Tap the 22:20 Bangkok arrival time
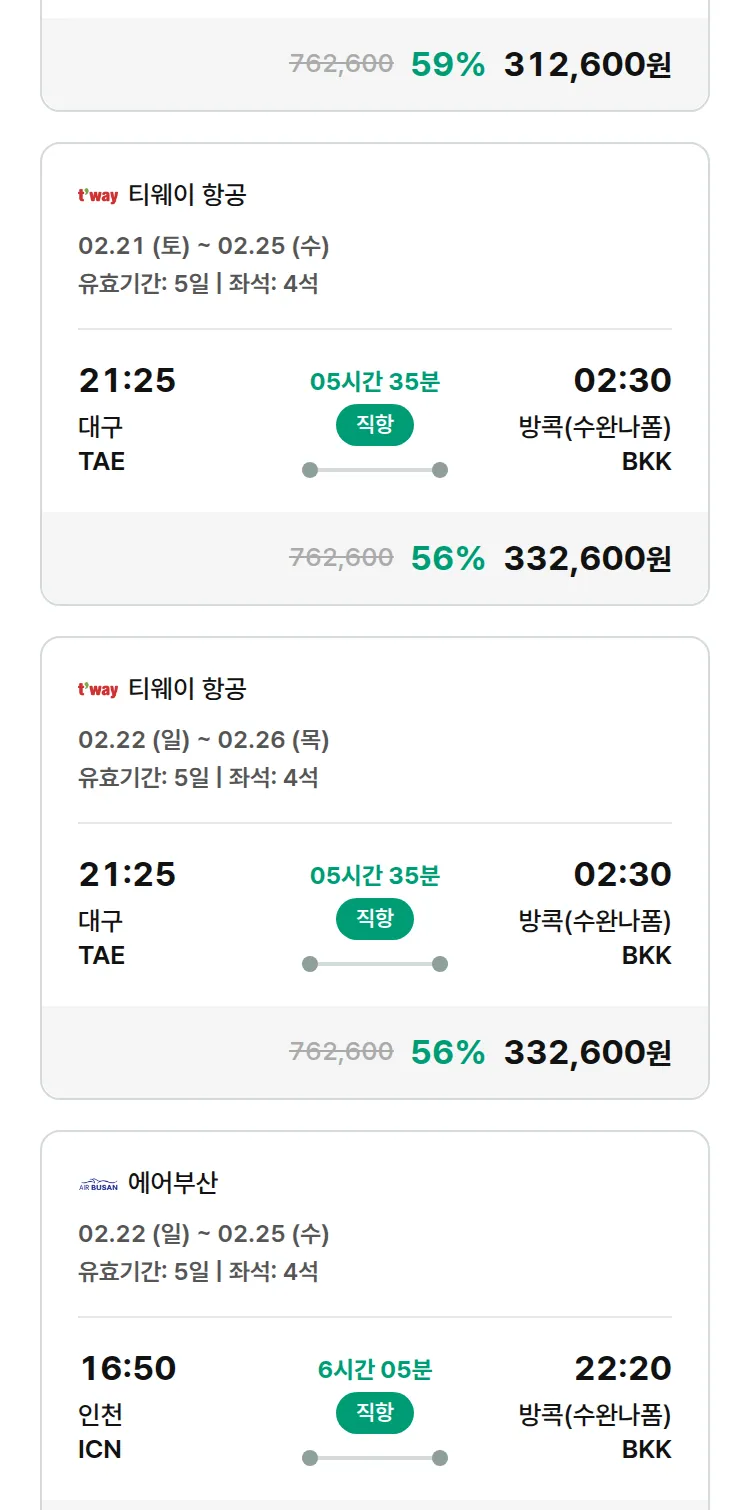Screen dimensions: 750x1510 click(x=622, y=1368)
